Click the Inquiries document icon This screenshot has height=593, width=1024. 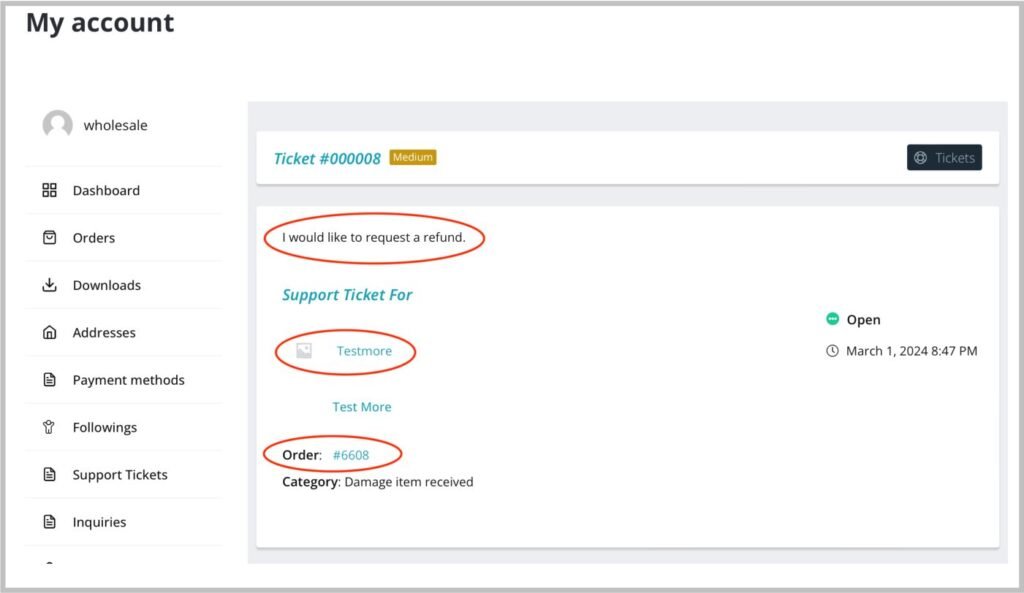49,522
